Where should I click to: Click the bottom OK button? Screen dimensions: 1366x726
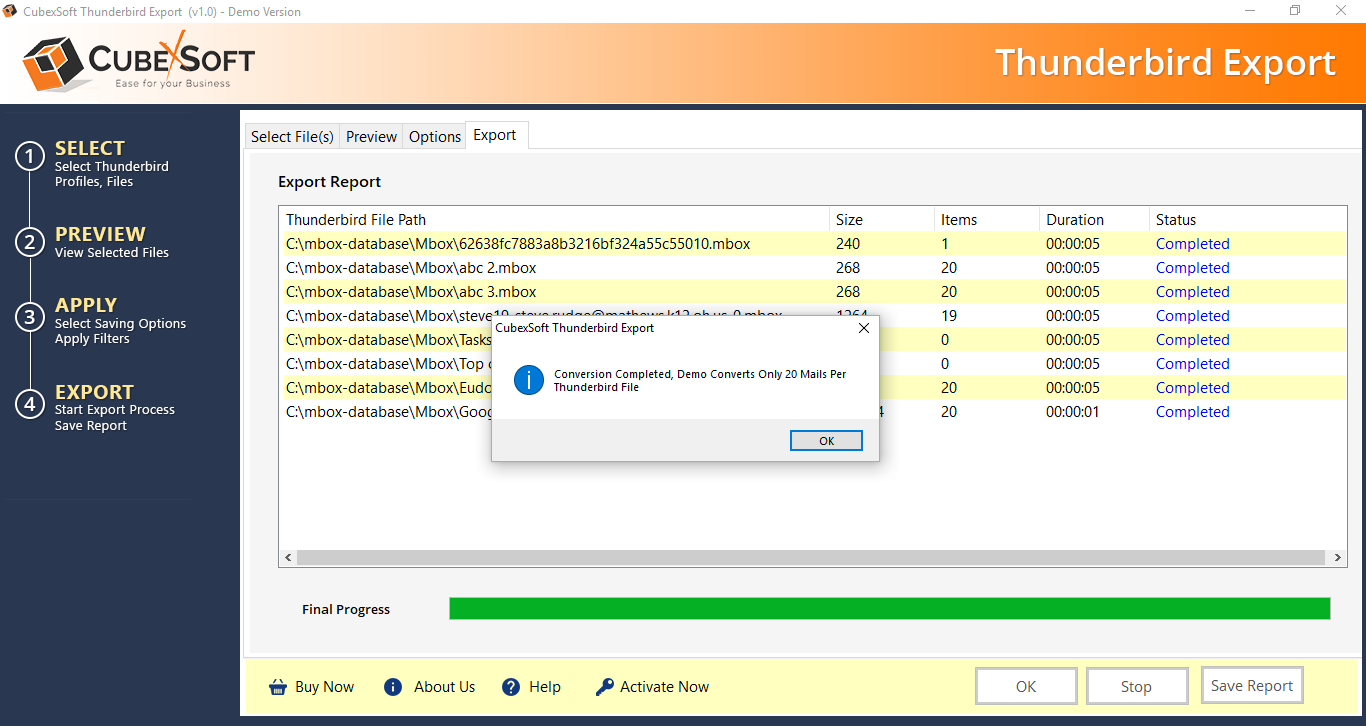coord(1026,686)
